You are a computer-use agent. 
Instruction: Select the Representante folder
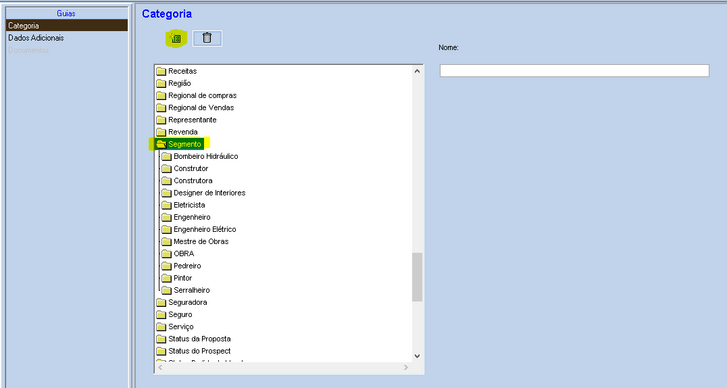[192, 120]
